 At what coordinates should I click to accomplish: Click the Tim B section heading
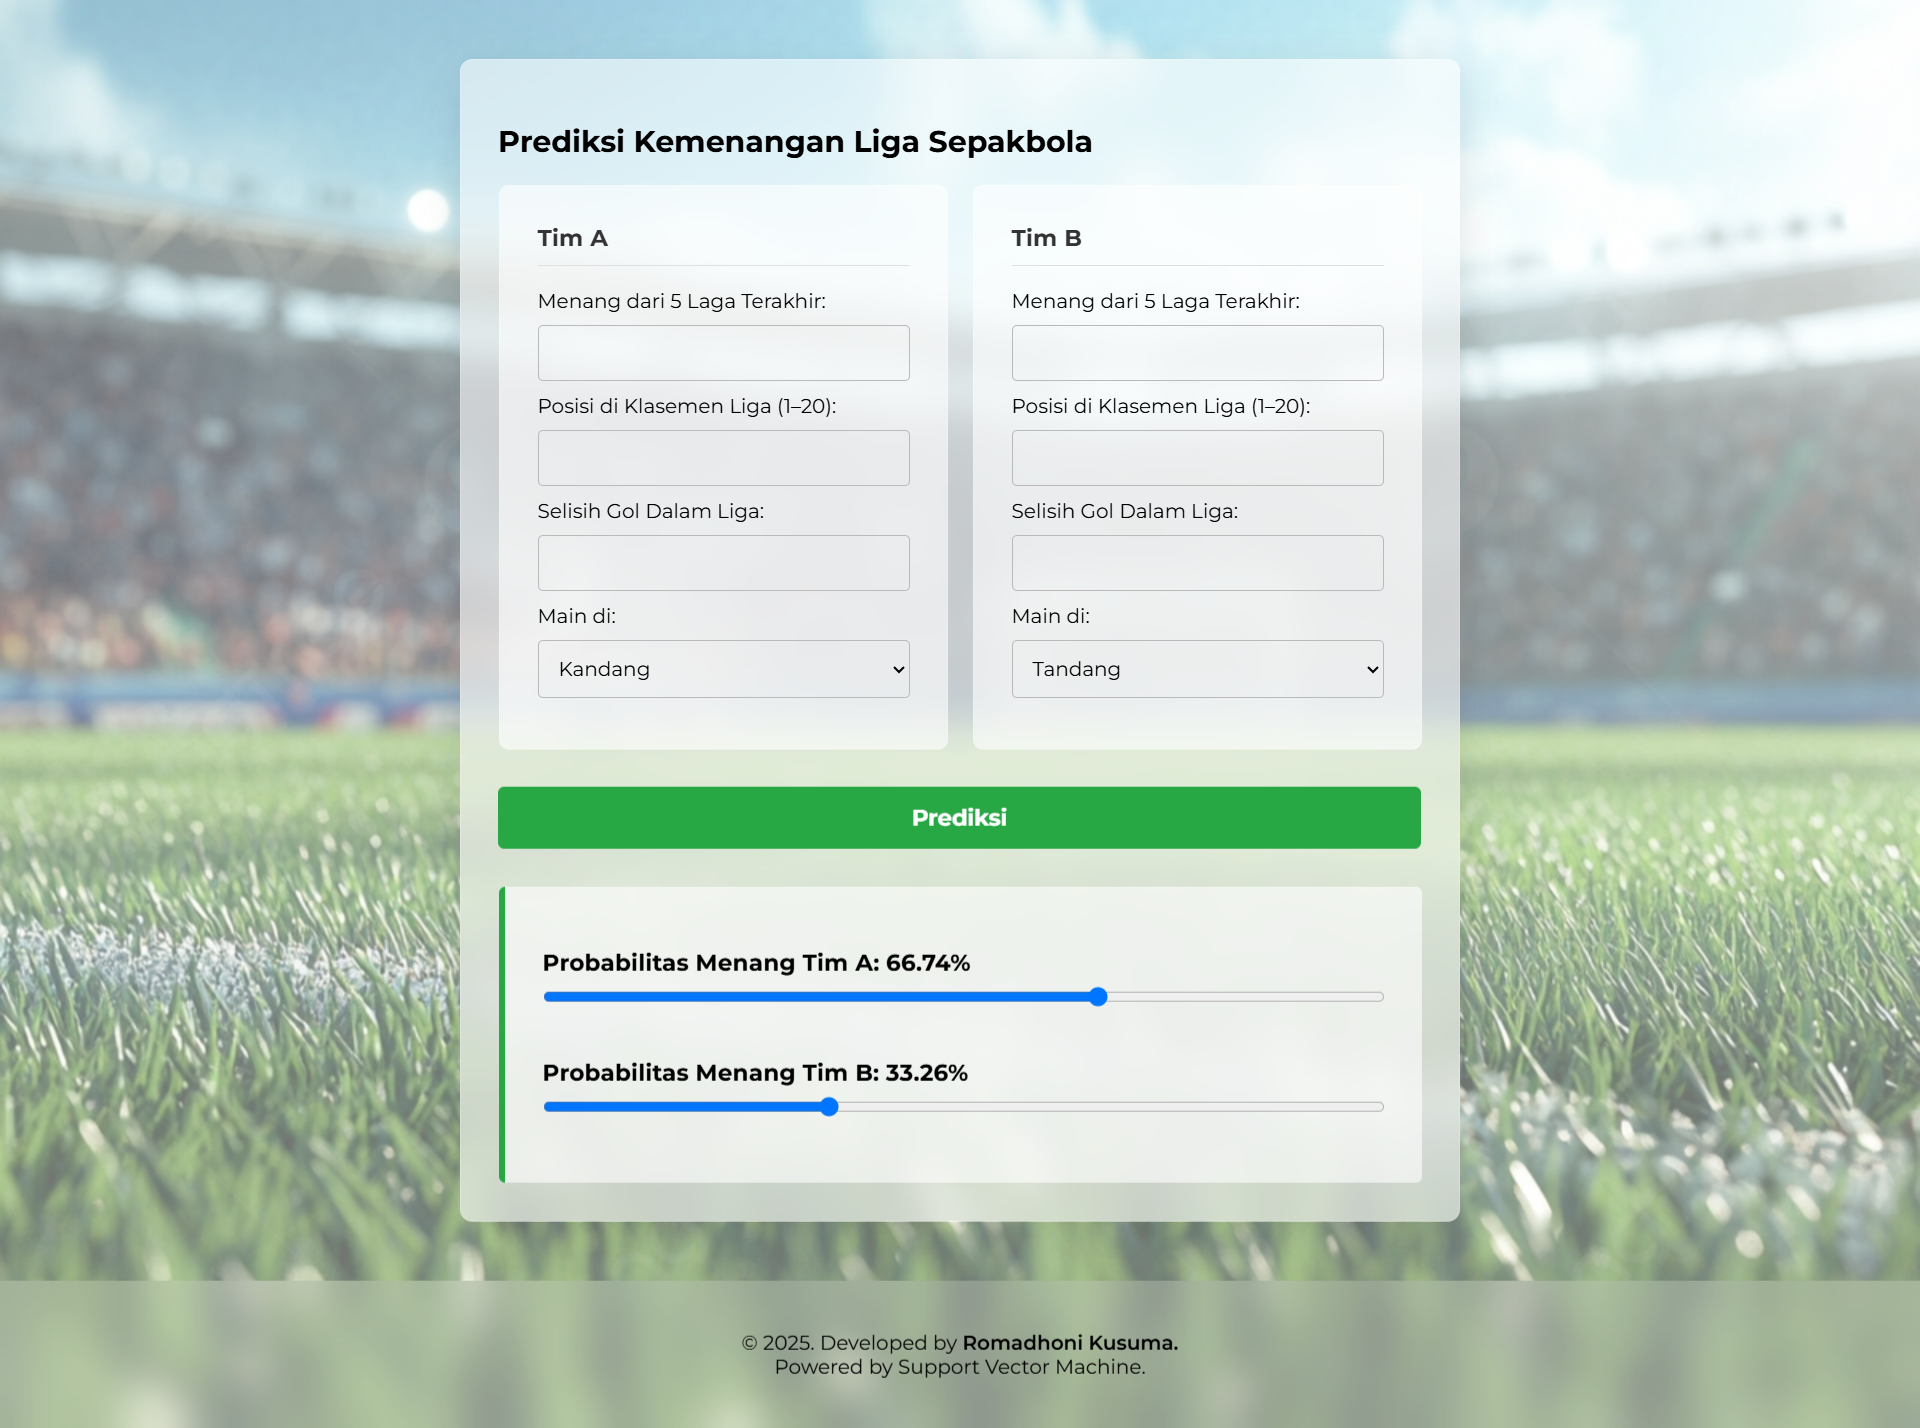coord(1046,238)
